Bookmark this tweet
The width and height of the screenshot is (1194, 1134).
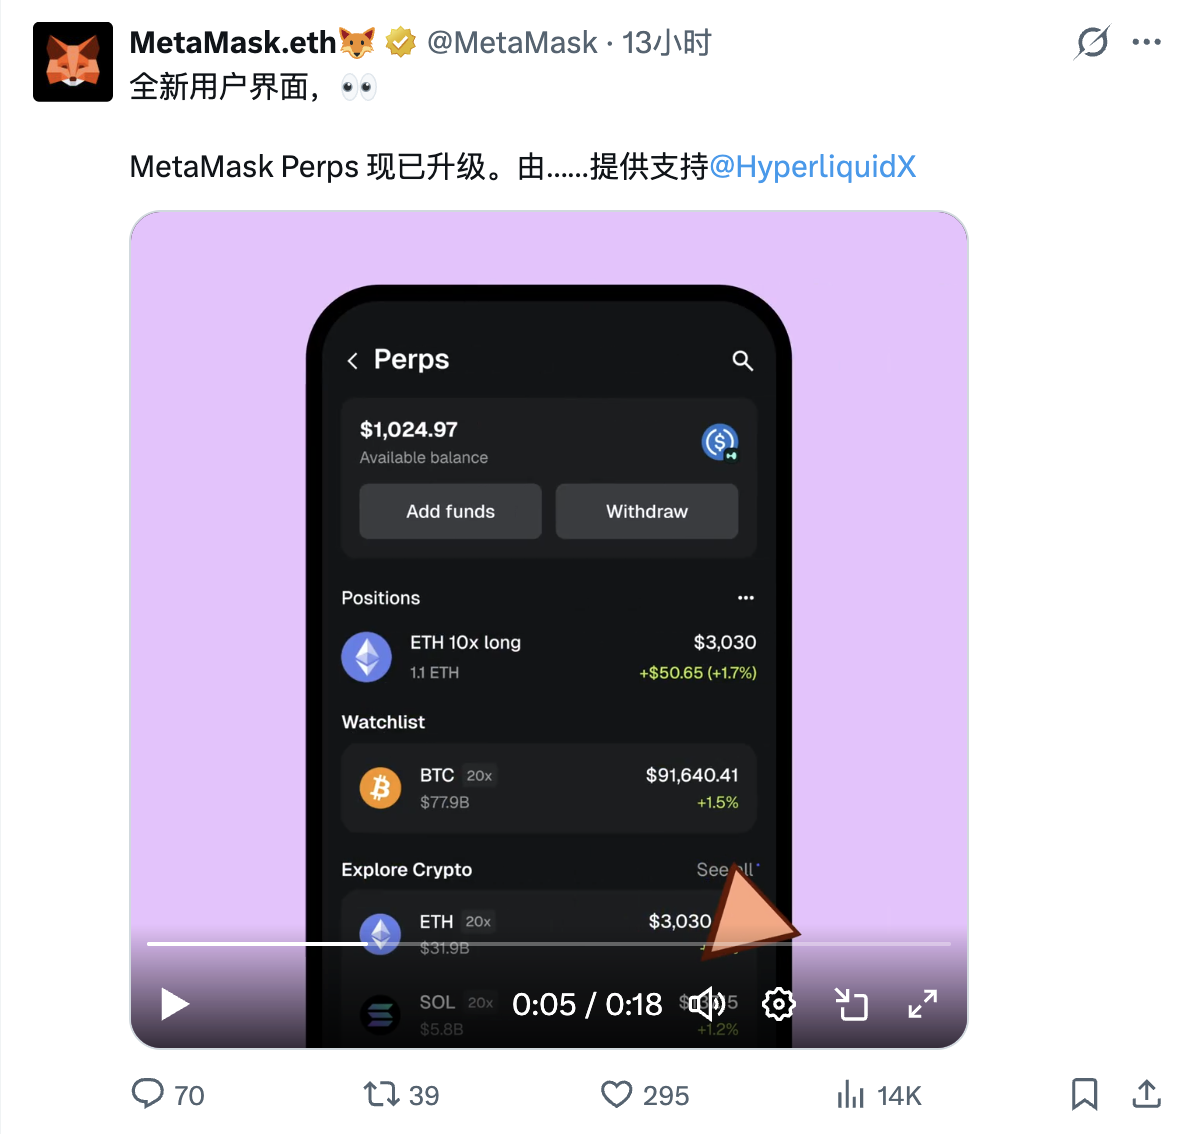click(1084, 1094)
